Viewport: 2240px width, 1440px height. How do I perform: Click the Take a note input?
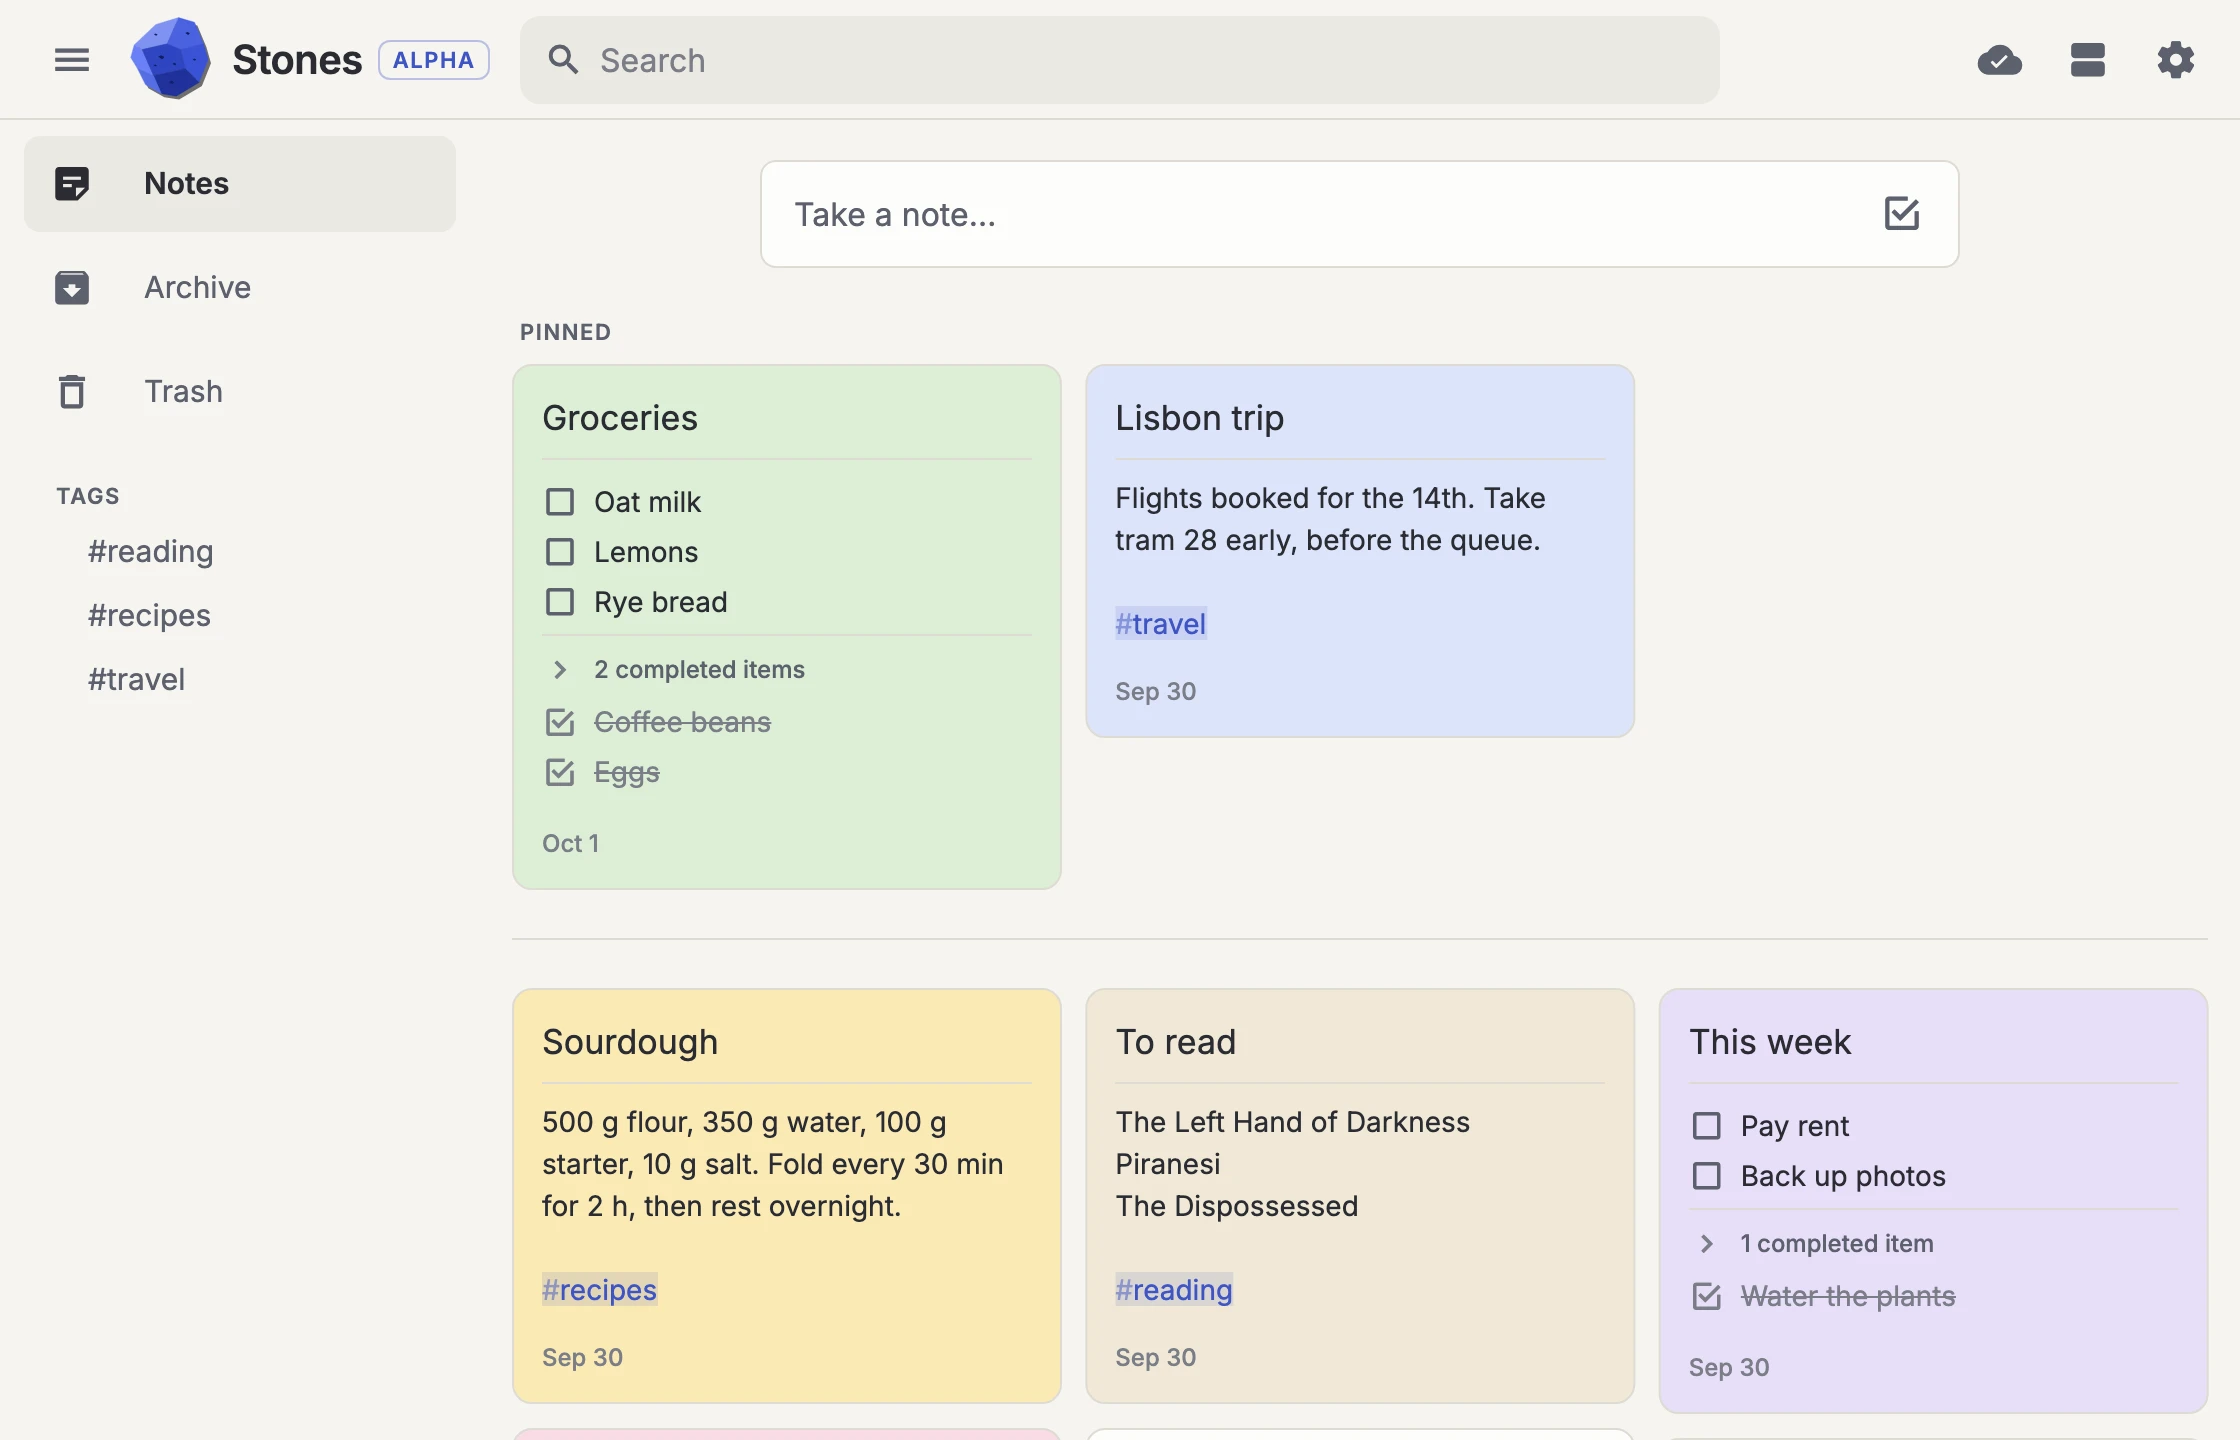click(x=1360, y=214)
